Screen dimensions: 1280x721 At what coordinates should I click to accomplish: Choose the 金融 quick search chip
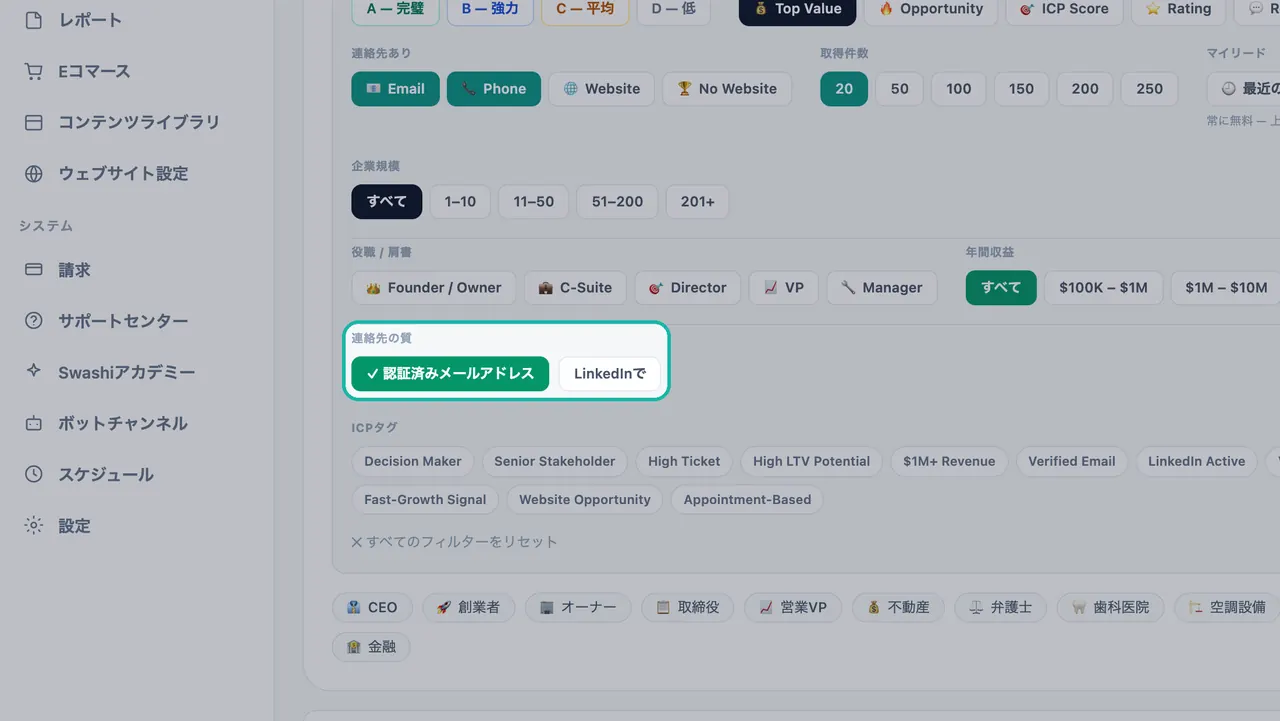point(371,647)
